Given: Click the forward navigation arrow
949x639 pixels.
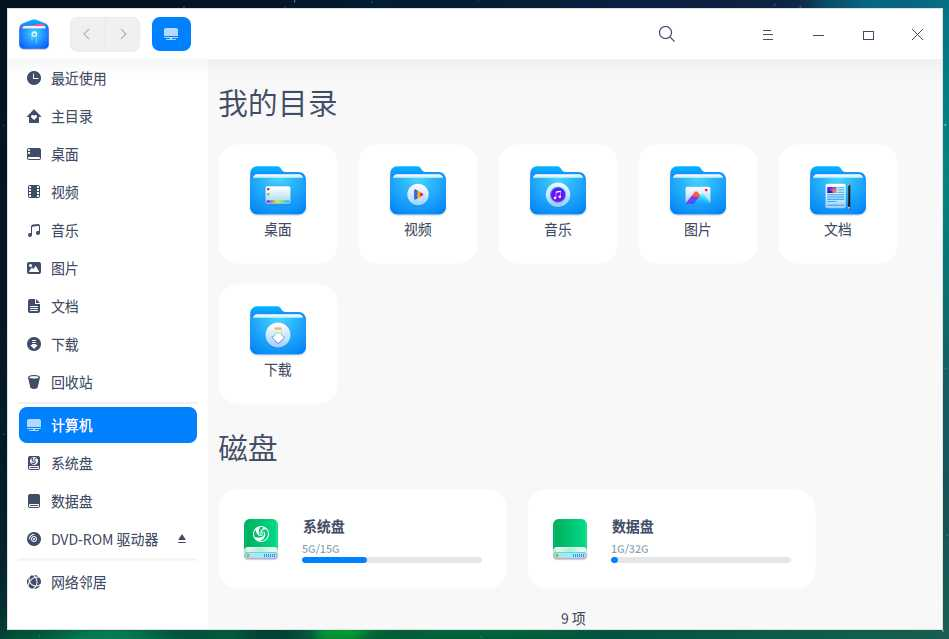Looking at the screenshot, I should (x=123, y=33).
